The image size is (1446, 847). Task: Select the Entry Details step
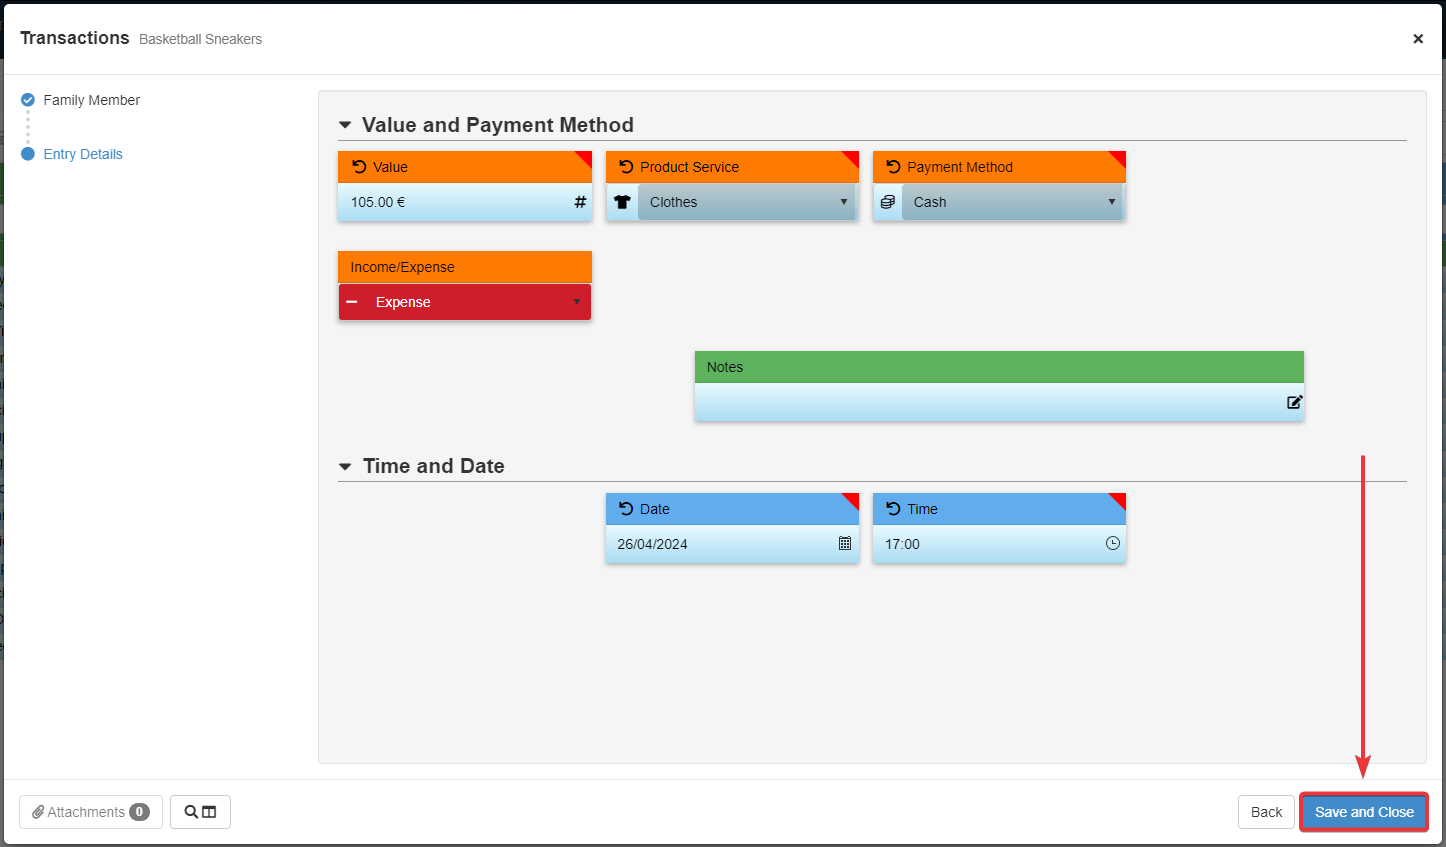83,154
